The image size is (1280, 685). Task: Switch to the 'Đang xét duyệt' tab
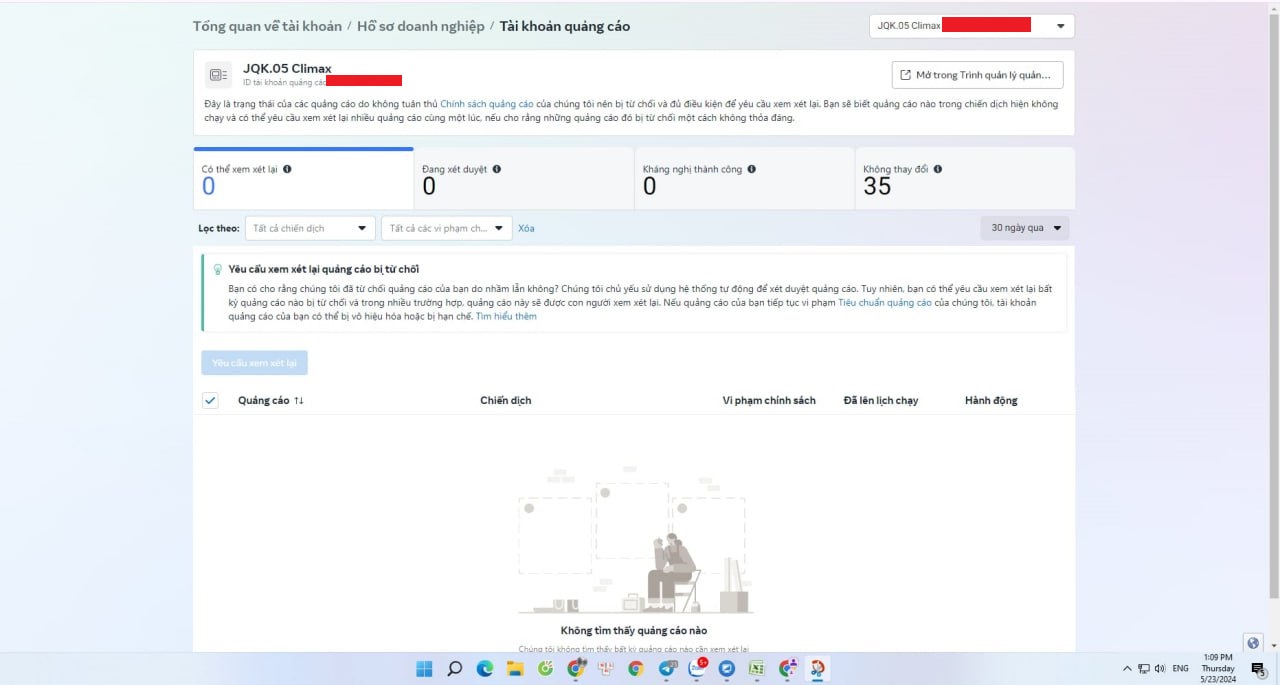524,179
